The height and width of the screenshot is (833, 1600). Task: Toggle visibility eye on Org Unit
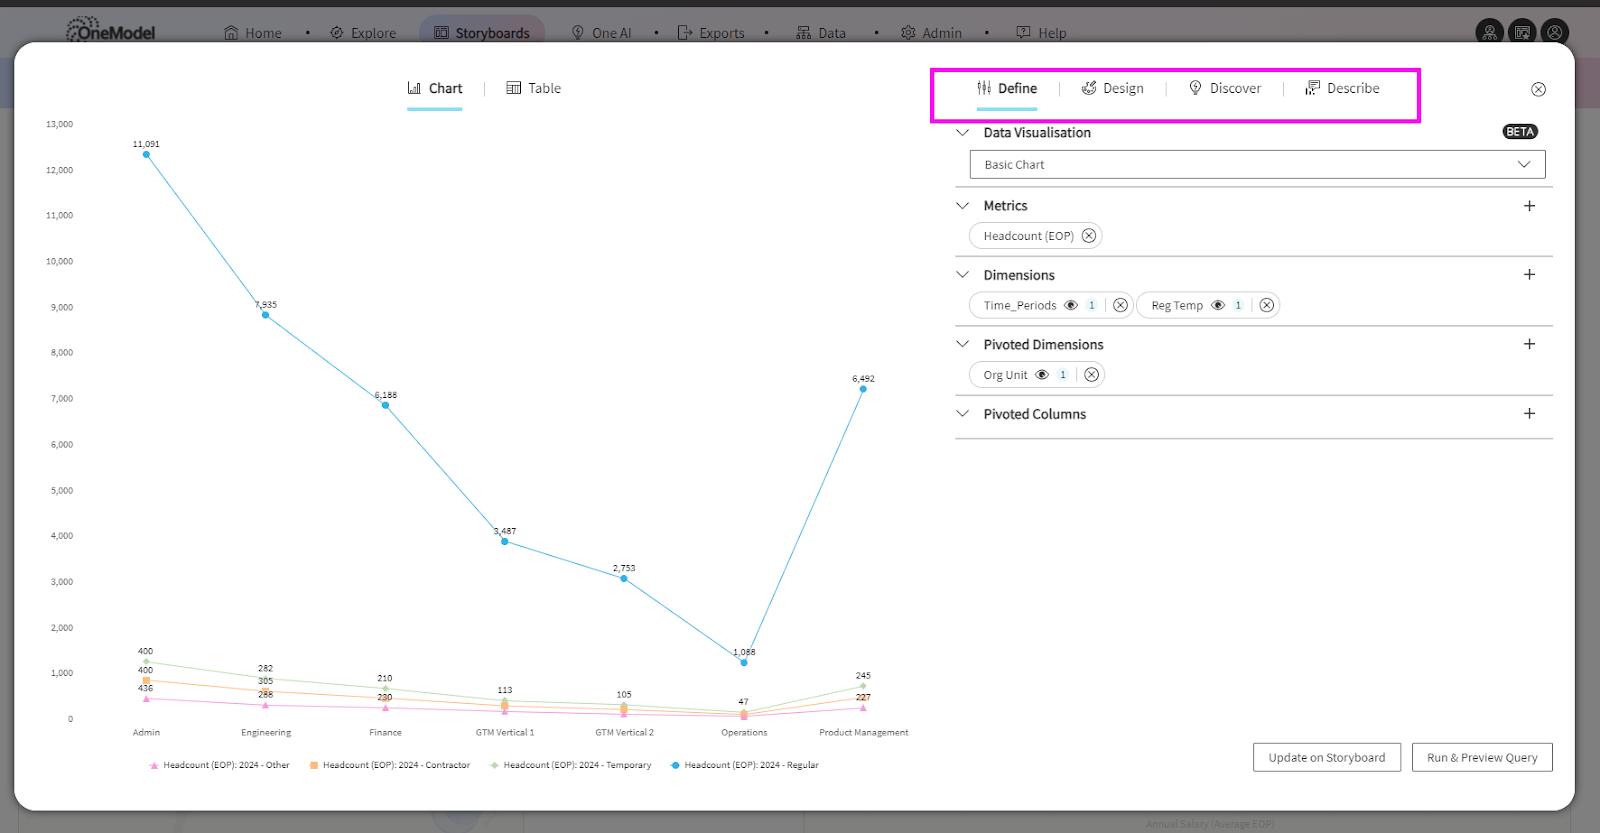1042,375
